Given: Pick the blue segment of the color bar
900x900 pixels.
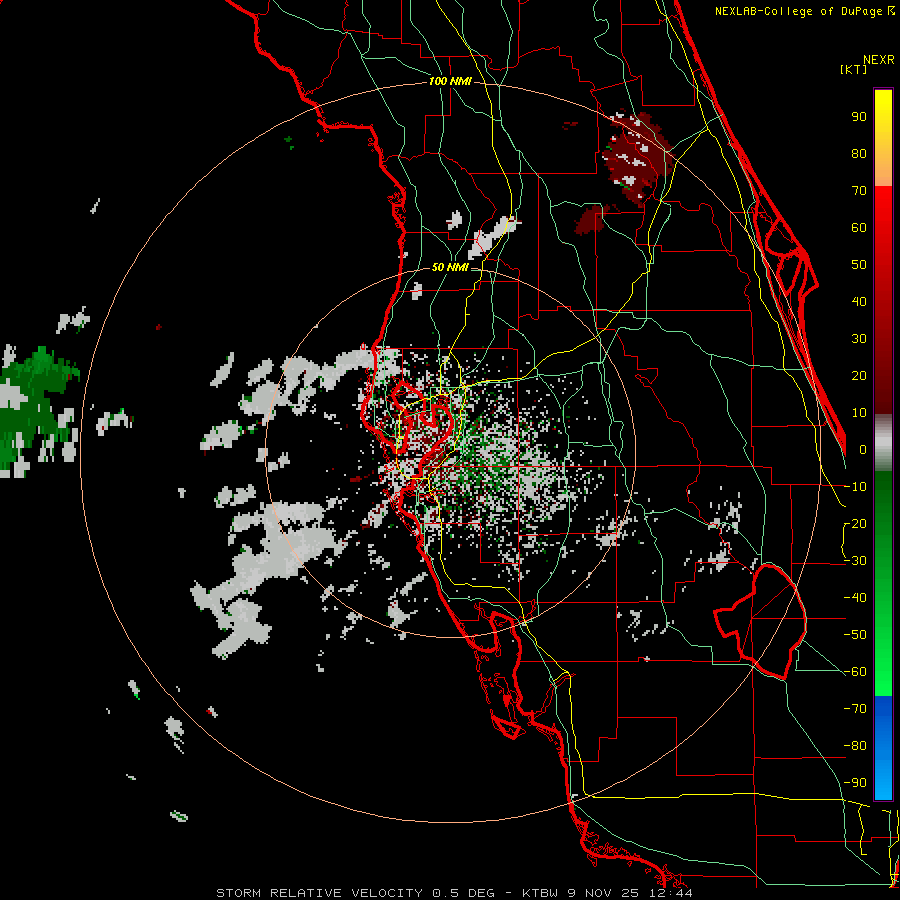Looking at the screenshot, I should click(883, 748).
